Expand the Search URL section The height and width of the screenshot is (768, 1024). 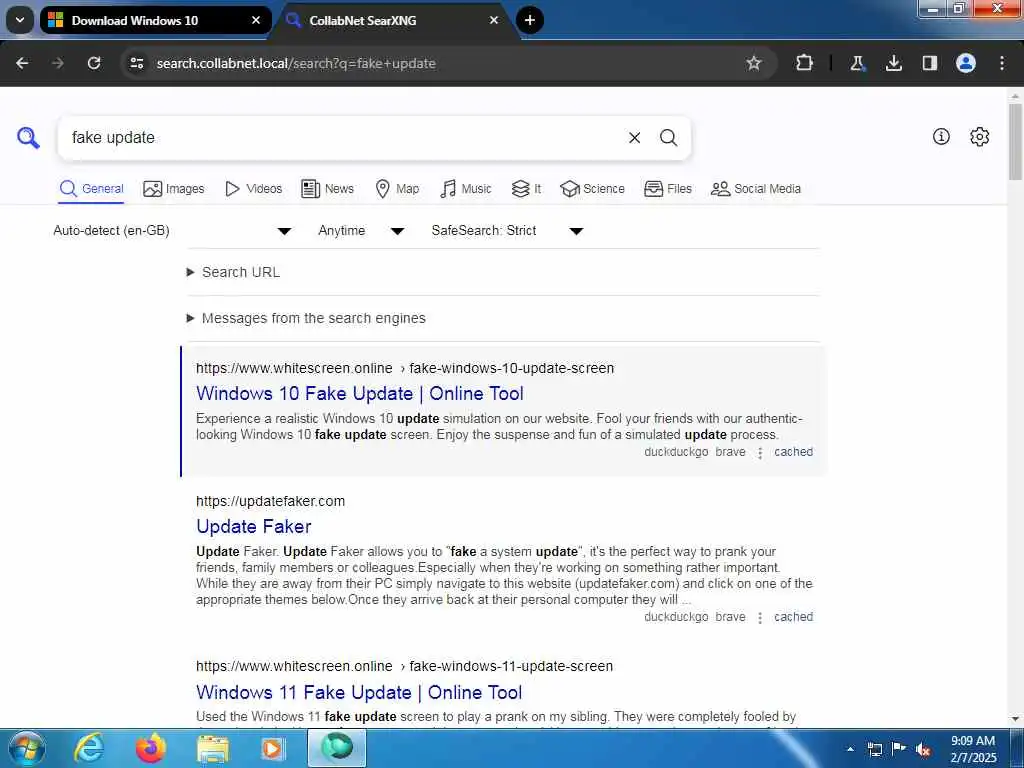point(234,272)
